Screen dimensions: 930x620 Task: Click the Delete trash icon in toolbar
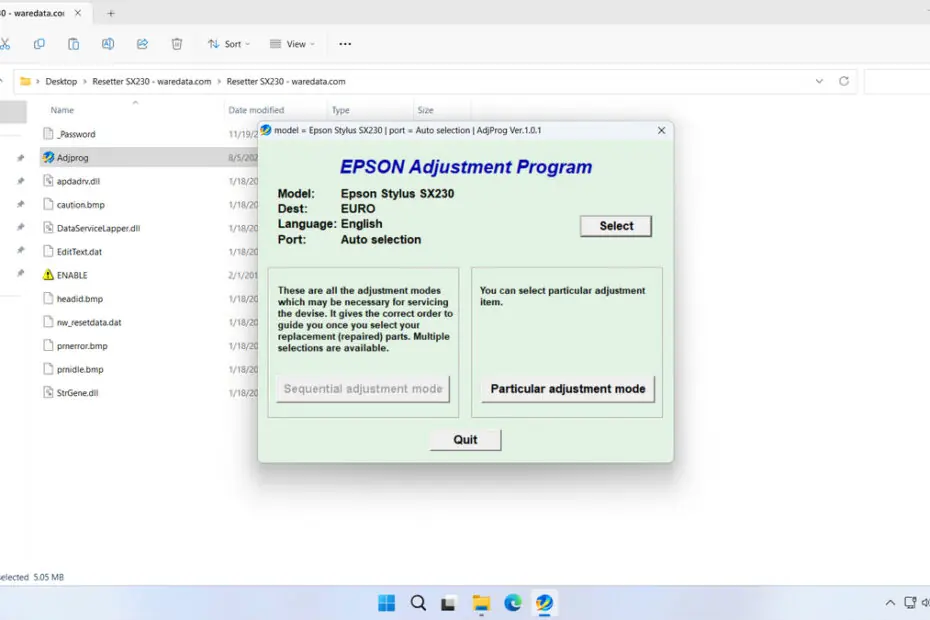[x=177, y=44]
